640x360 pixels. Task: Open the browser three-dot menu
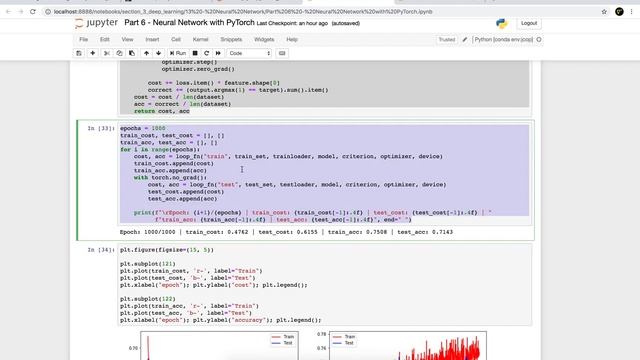pos(631,12)
